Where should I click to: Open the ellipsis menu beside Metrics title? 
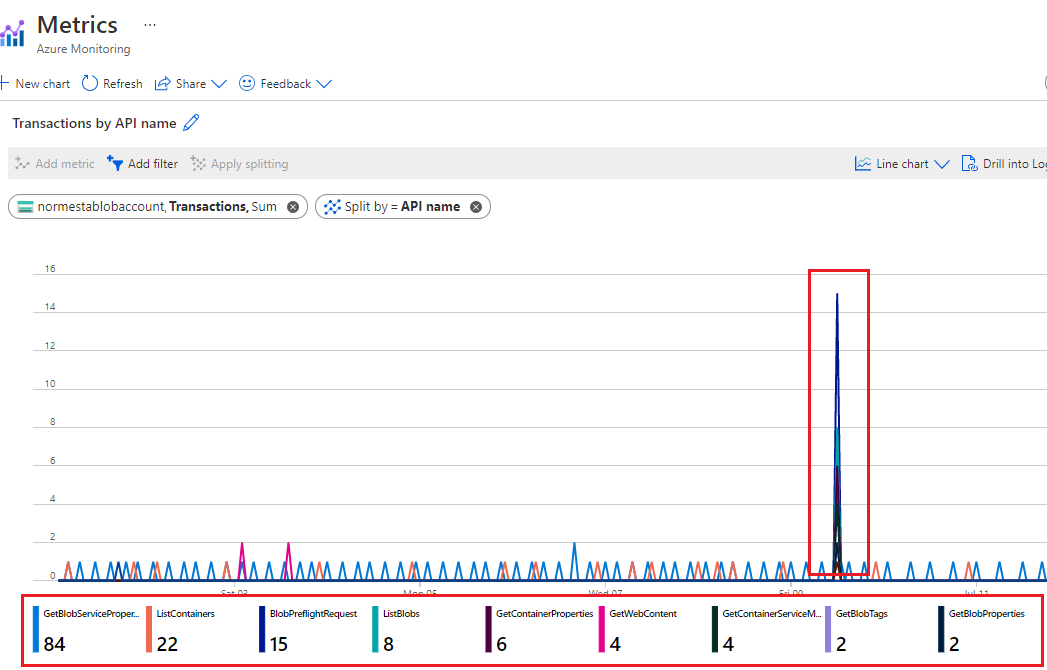click(x=150, y=24)
